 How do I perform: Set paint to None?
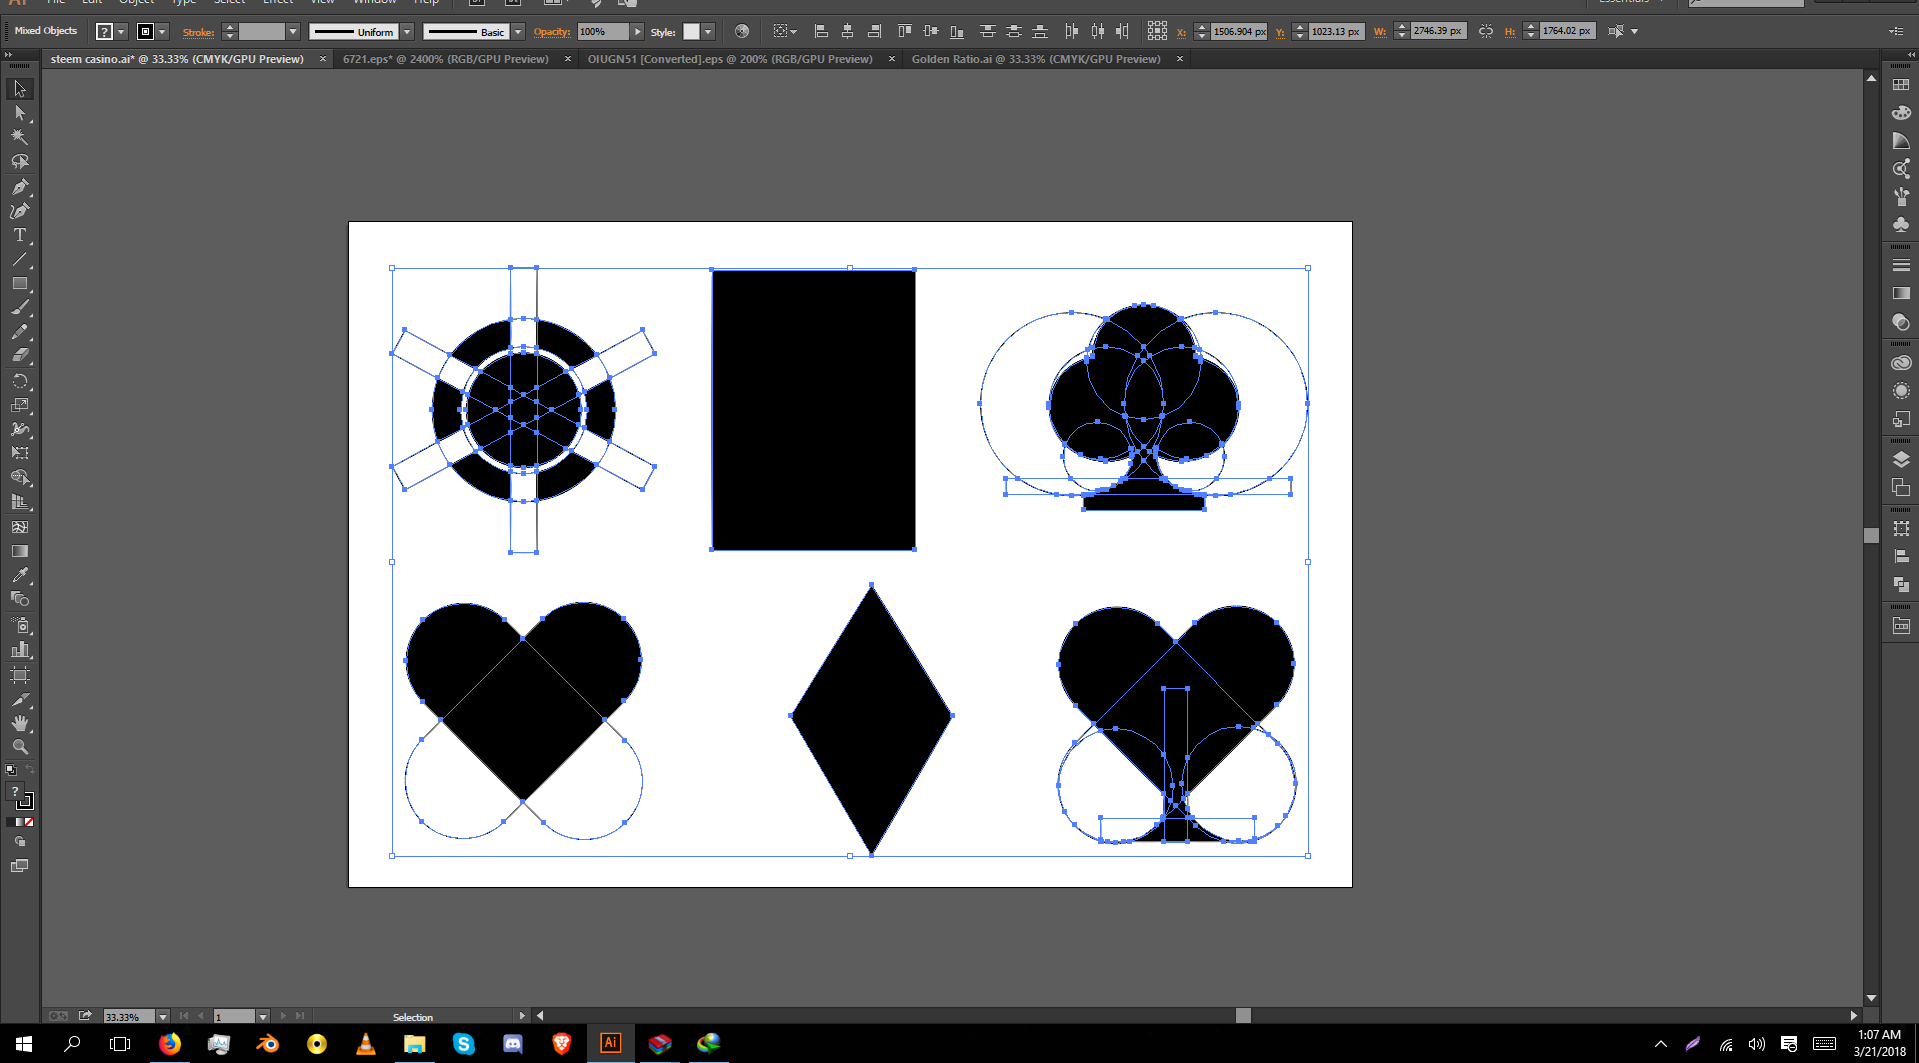coord(30,822)
